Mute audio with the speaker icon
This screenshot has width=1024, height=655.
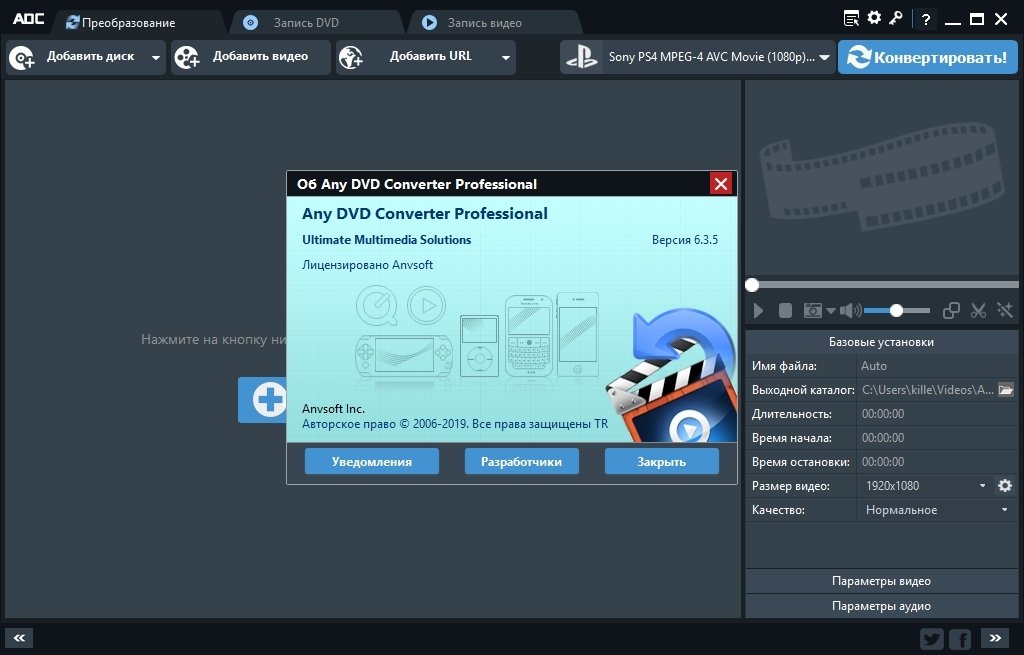(850, 310)
